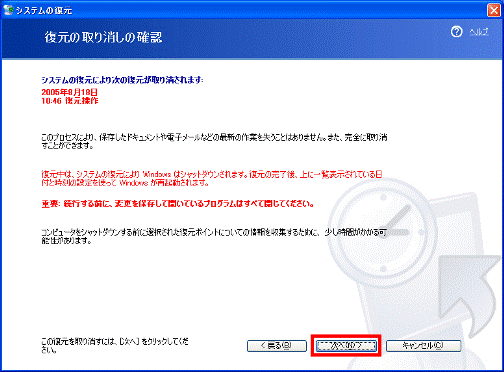The image size is (504, 372).
Task: Click the 次へ (Next) button
Action: [346, 346]
